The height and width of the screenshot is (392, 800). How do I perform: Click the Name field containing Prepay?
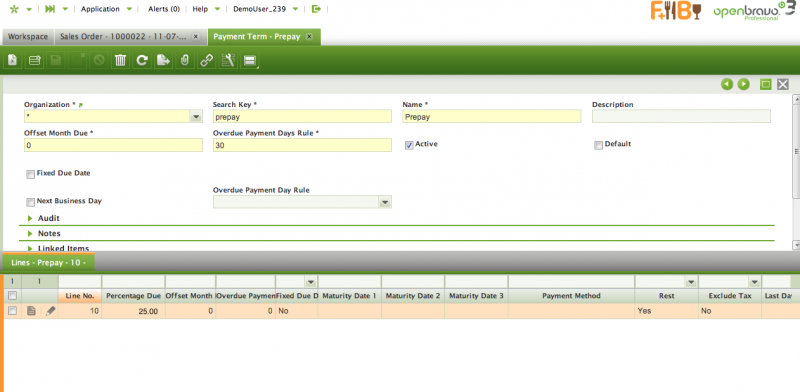click(x=491, y=117)
